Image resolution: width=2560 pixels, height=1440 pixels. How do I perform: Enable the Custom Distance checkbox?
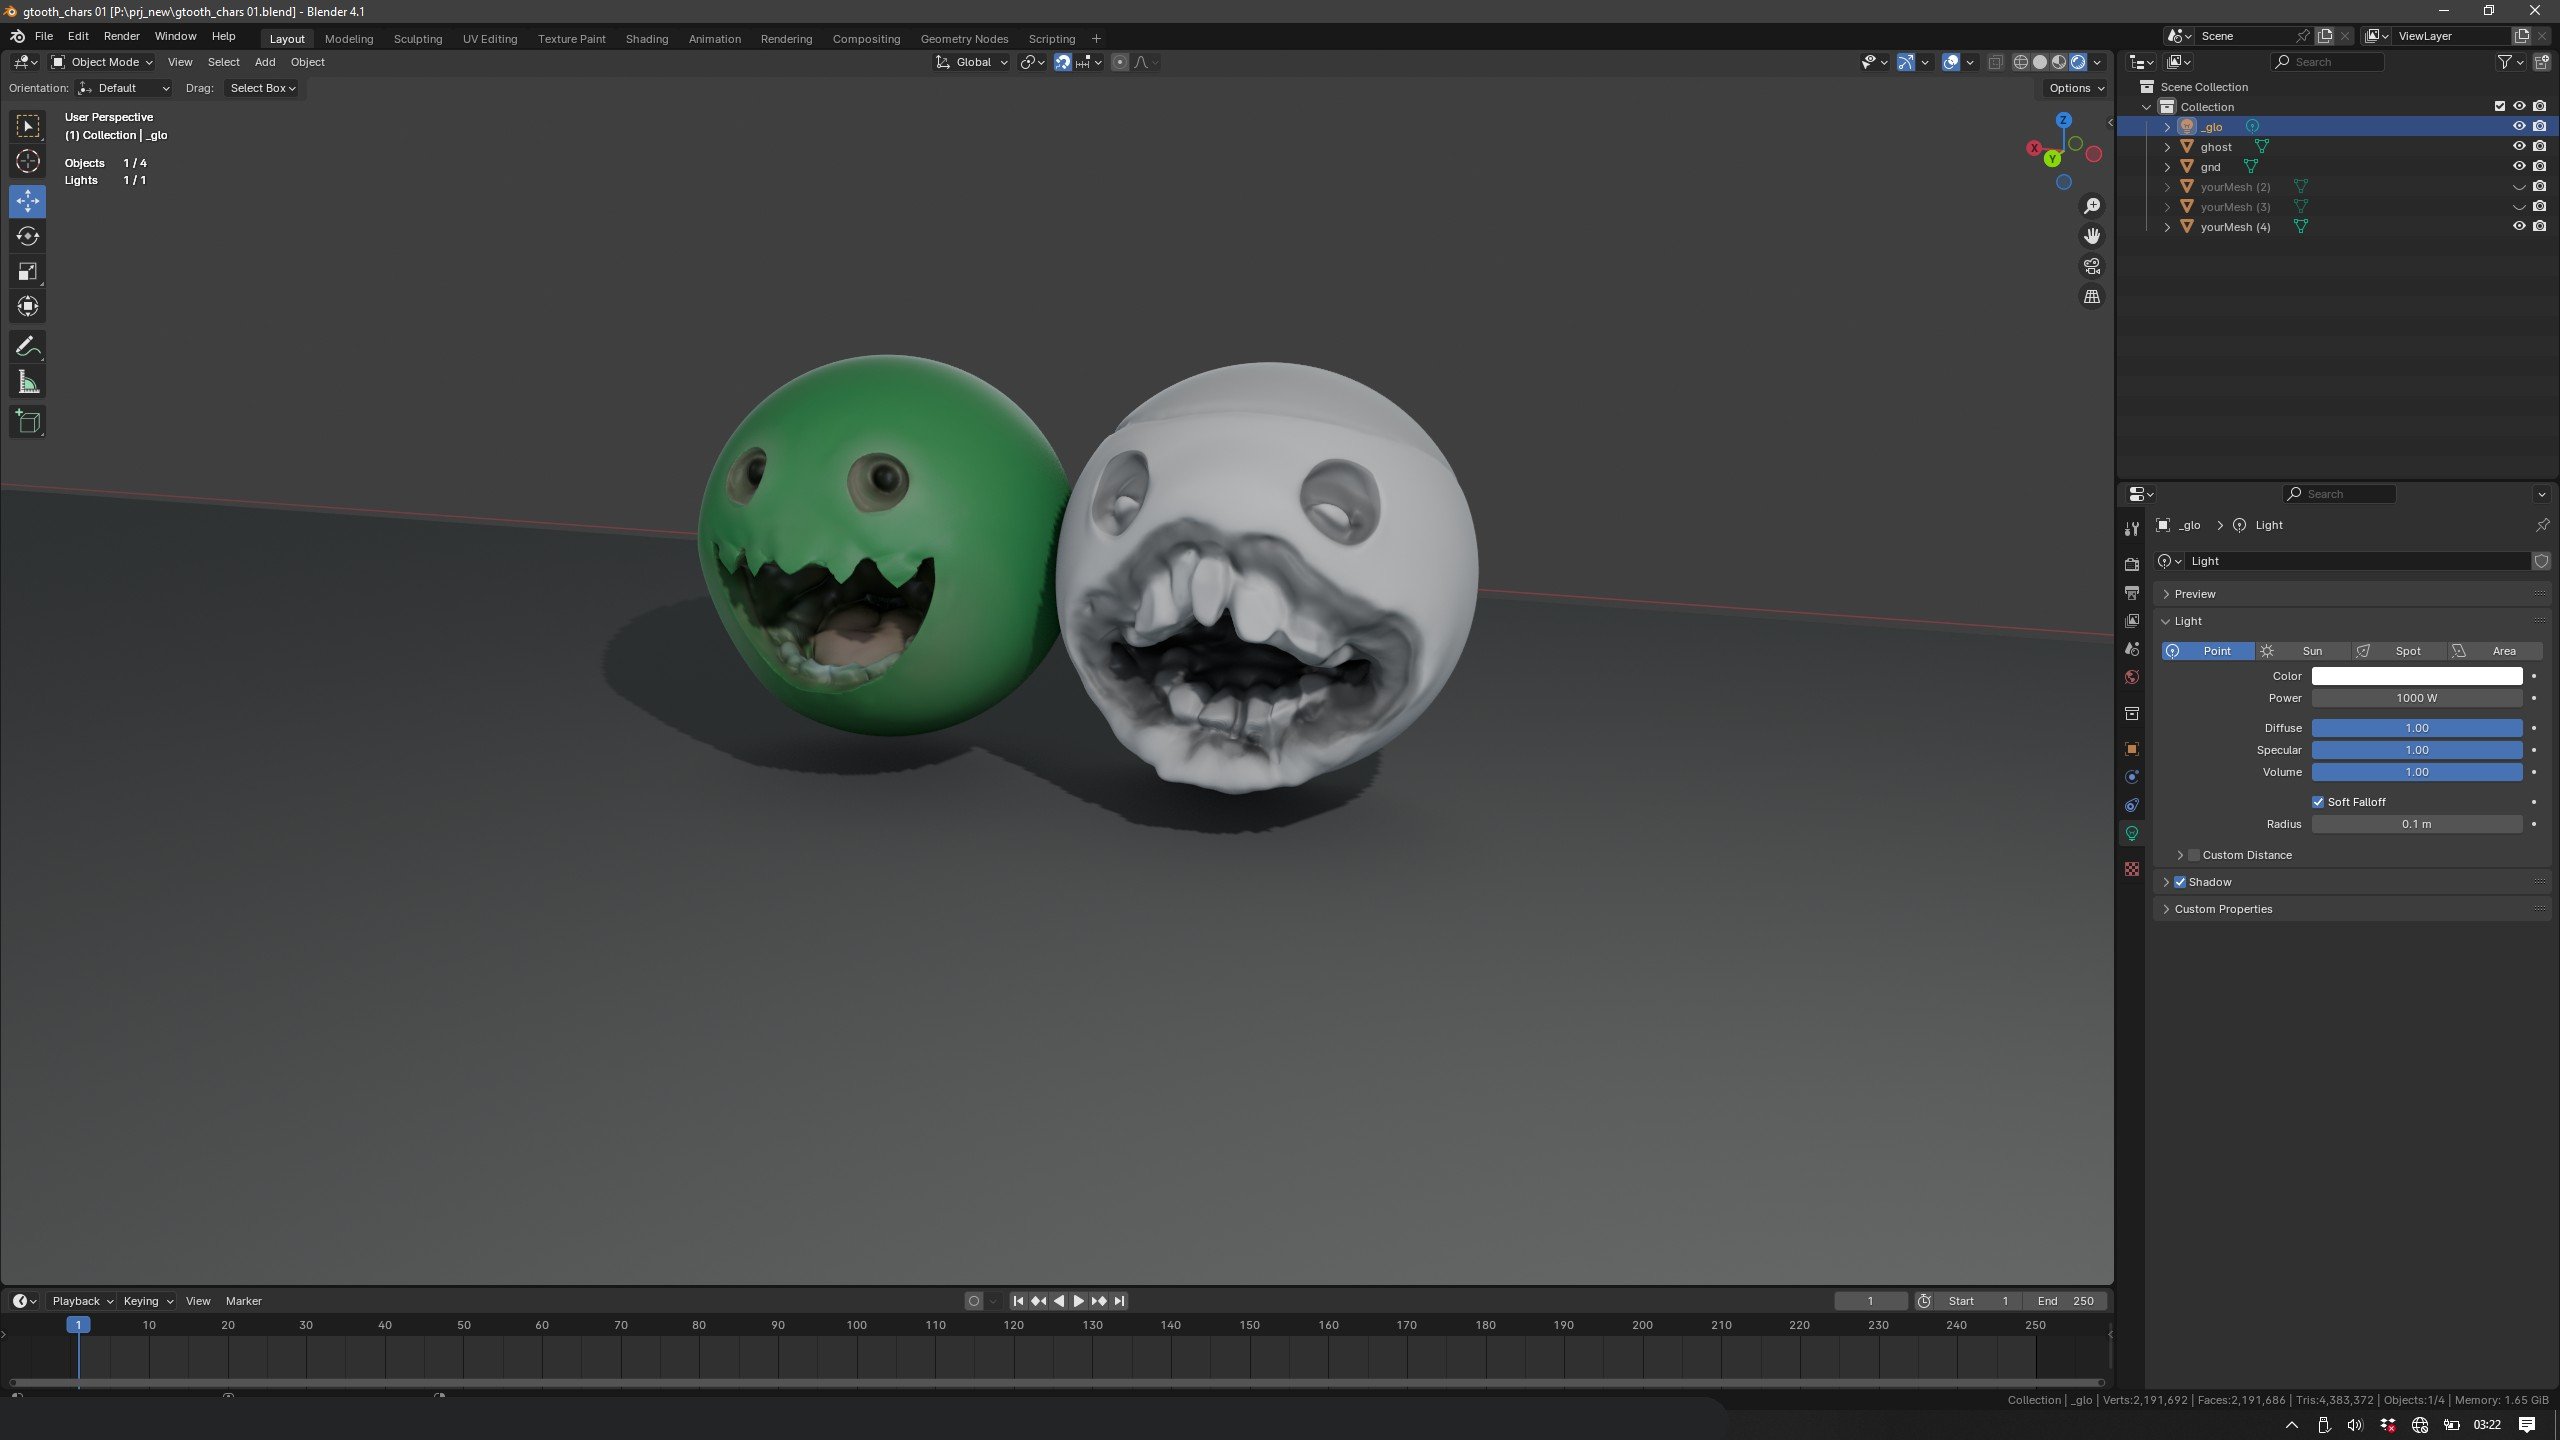click(x=2194, y=854)
